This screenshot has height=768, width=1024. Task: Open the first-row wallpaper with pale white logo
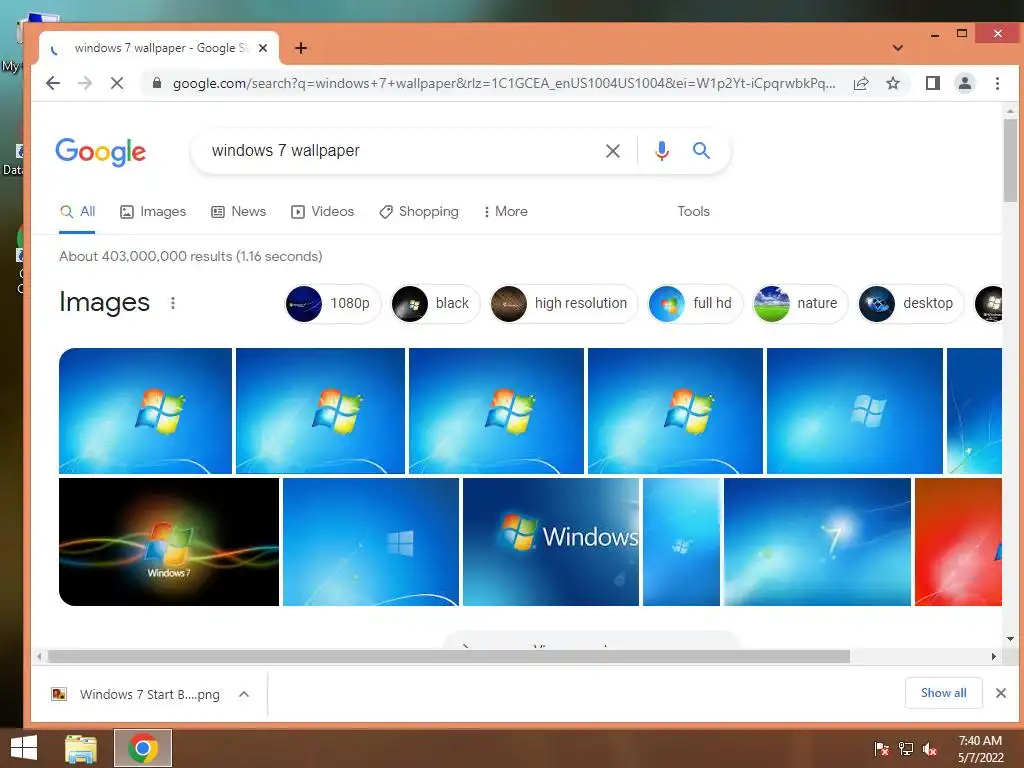click(854, 411)
